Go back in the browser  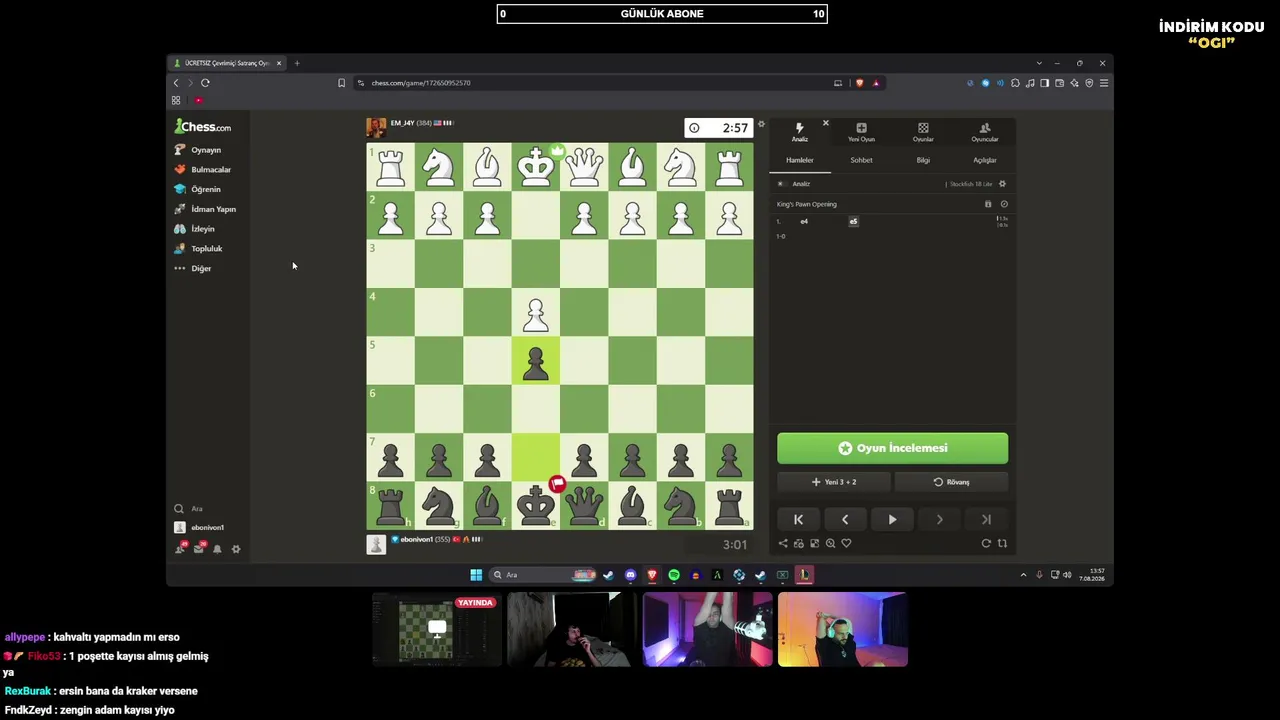tap(176, 83)
